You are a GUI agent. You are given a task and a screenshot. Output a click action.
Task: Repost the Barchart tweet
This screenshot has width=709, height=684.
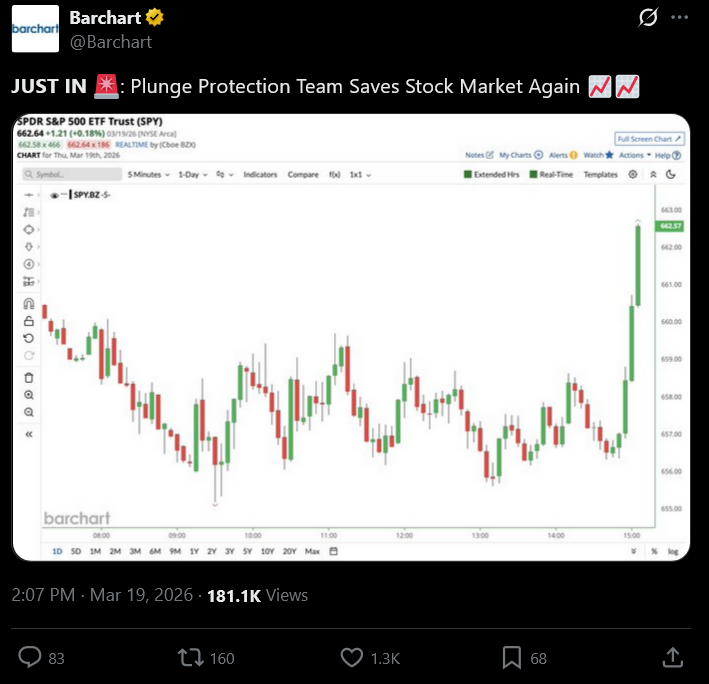pos(190,657)
